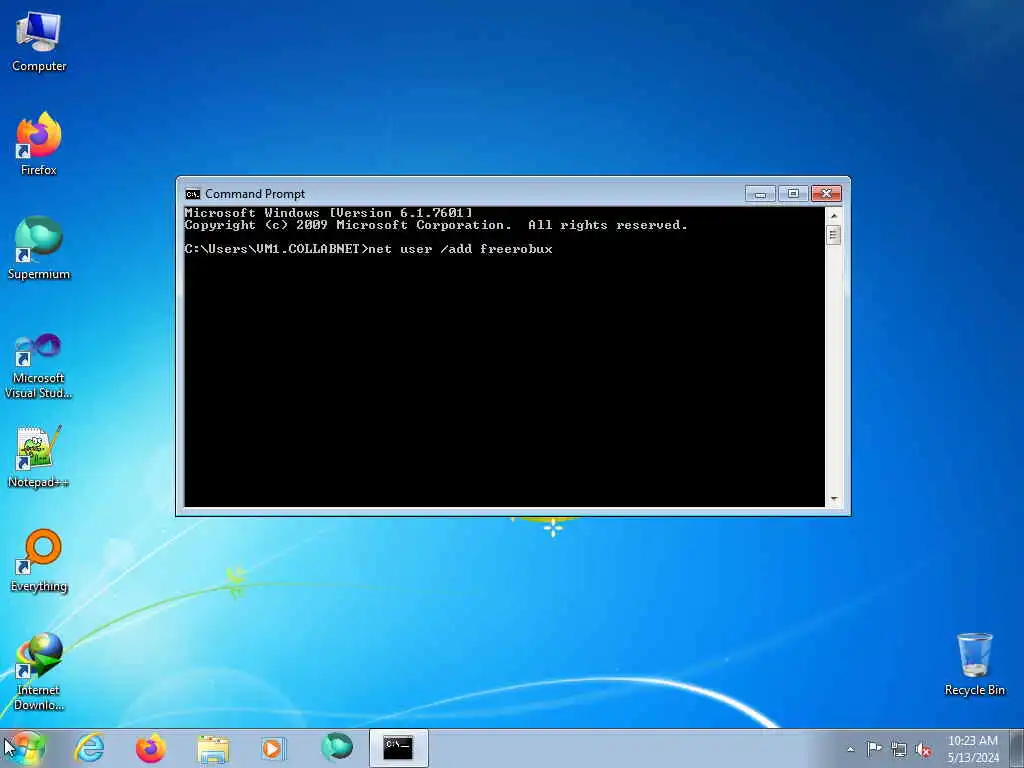Open the Computer desktop icon
This screenshot has width=1024, height=768.
tap(39, 42)
